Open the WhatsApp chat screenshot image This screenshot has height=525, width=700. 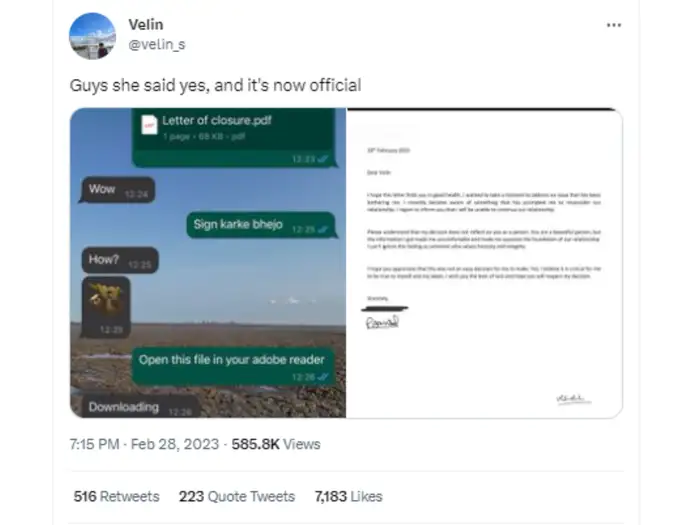[x=208, y=263]
